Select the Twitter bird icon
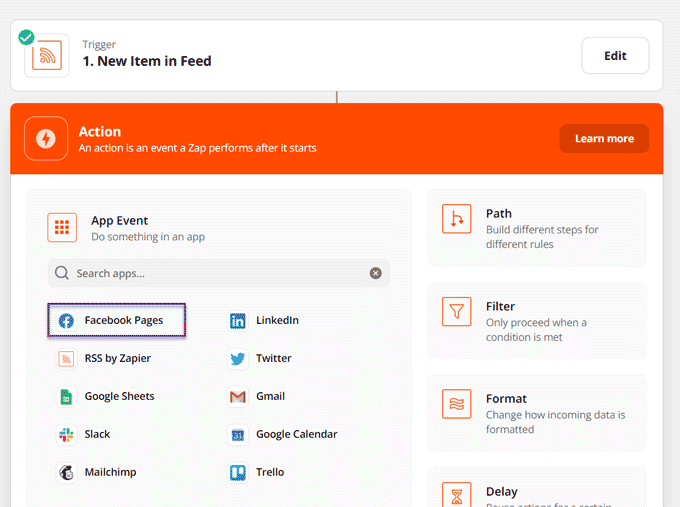 coord(238,359)
